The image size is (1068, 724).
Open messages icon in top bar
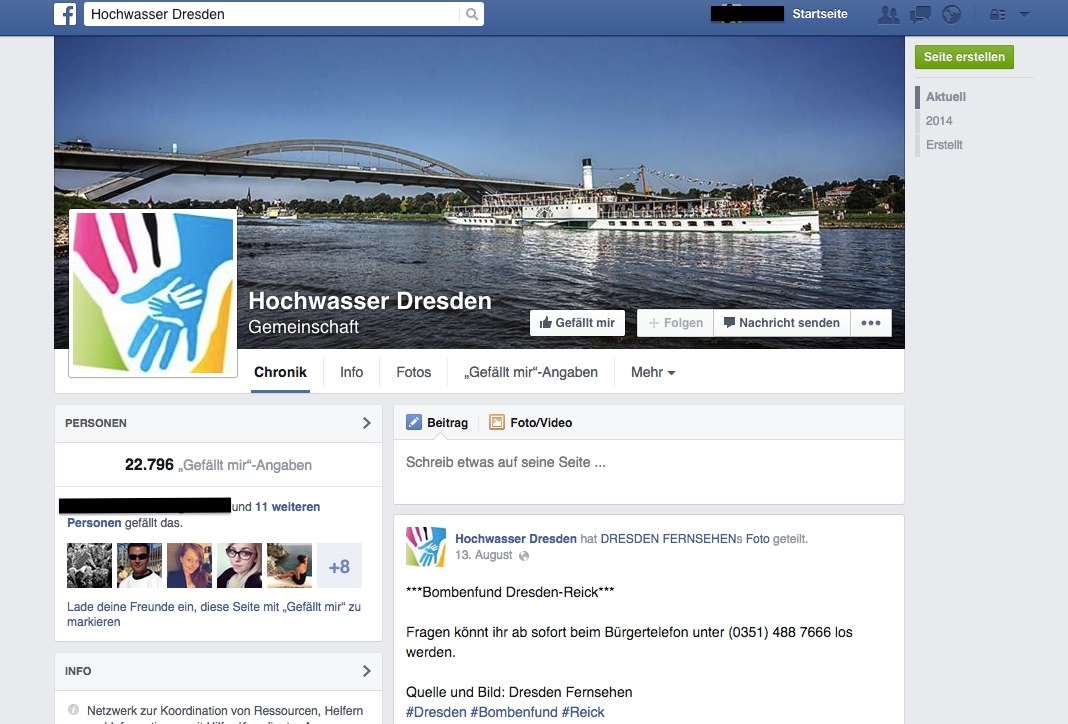coord(920,14)
